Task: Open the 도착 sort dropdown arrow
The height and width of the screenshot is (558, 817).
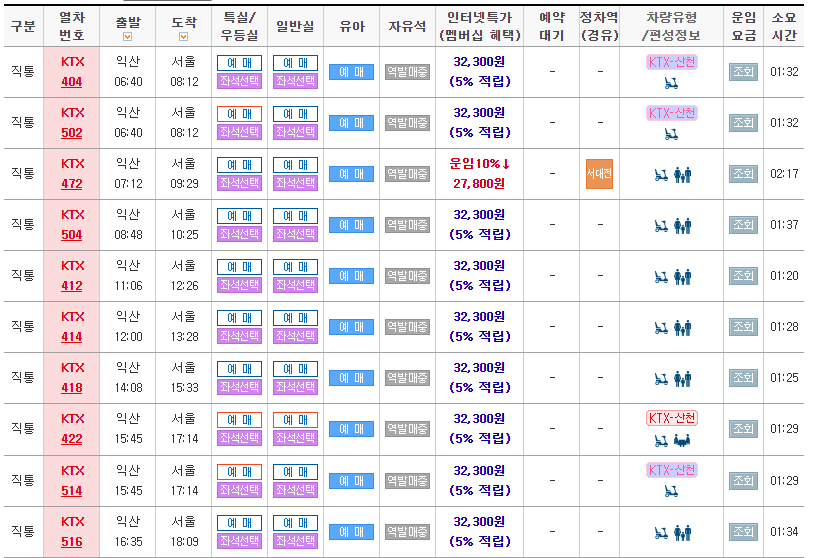Action: 183,36
